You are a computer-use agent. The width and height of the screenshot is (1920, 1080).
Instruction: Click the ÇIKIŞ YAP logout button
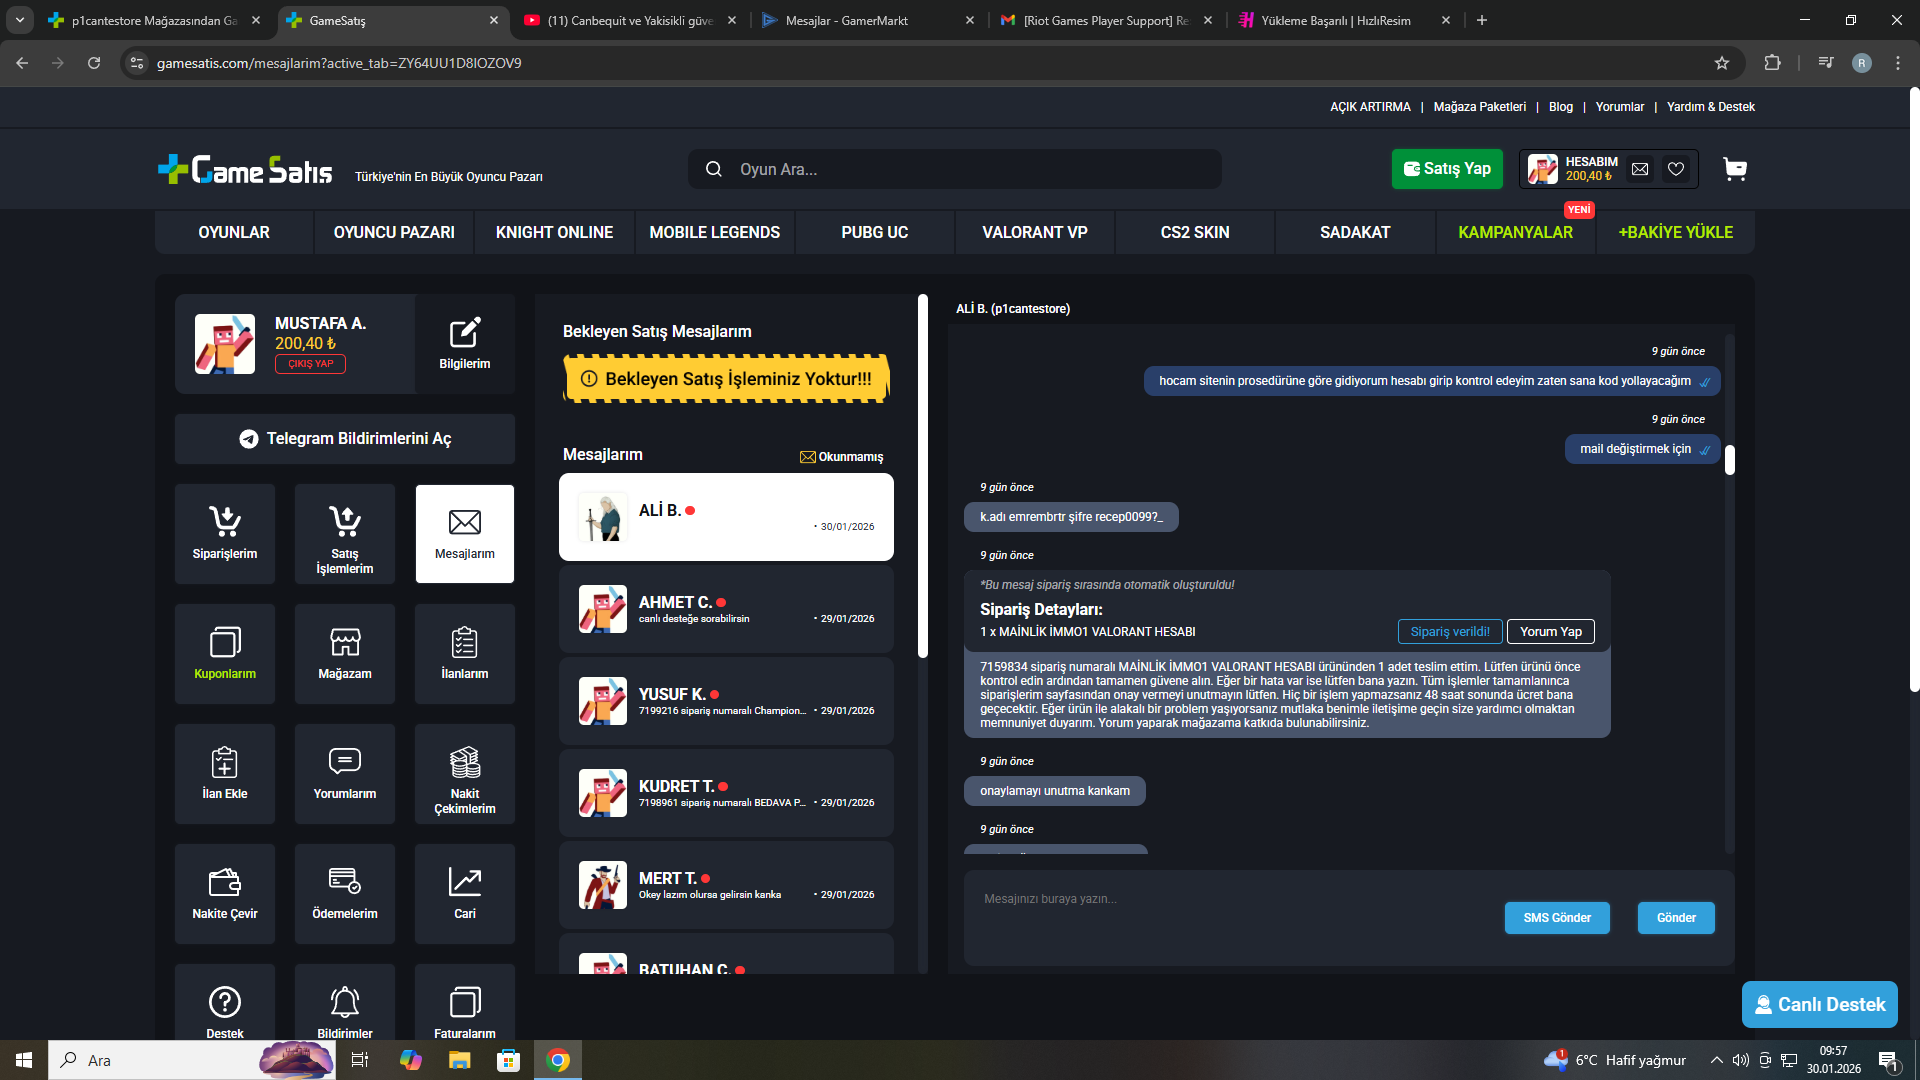point(311,364)
